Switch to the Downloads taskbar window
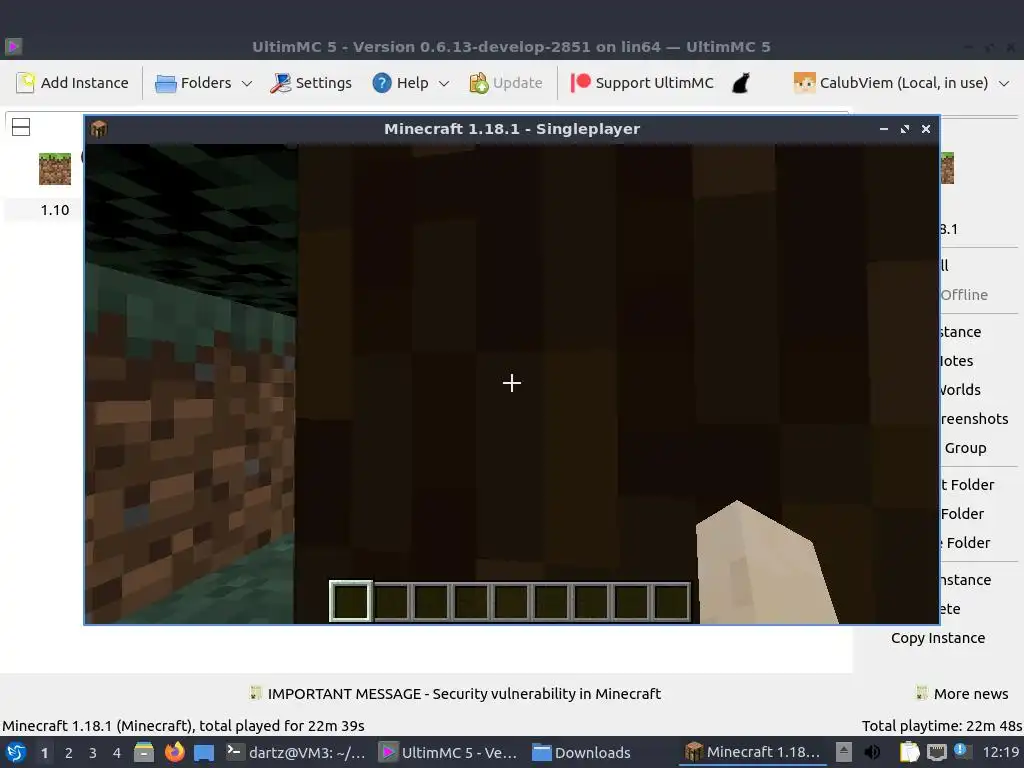This screenshot has height=768, width=1024. click(581, 752)
